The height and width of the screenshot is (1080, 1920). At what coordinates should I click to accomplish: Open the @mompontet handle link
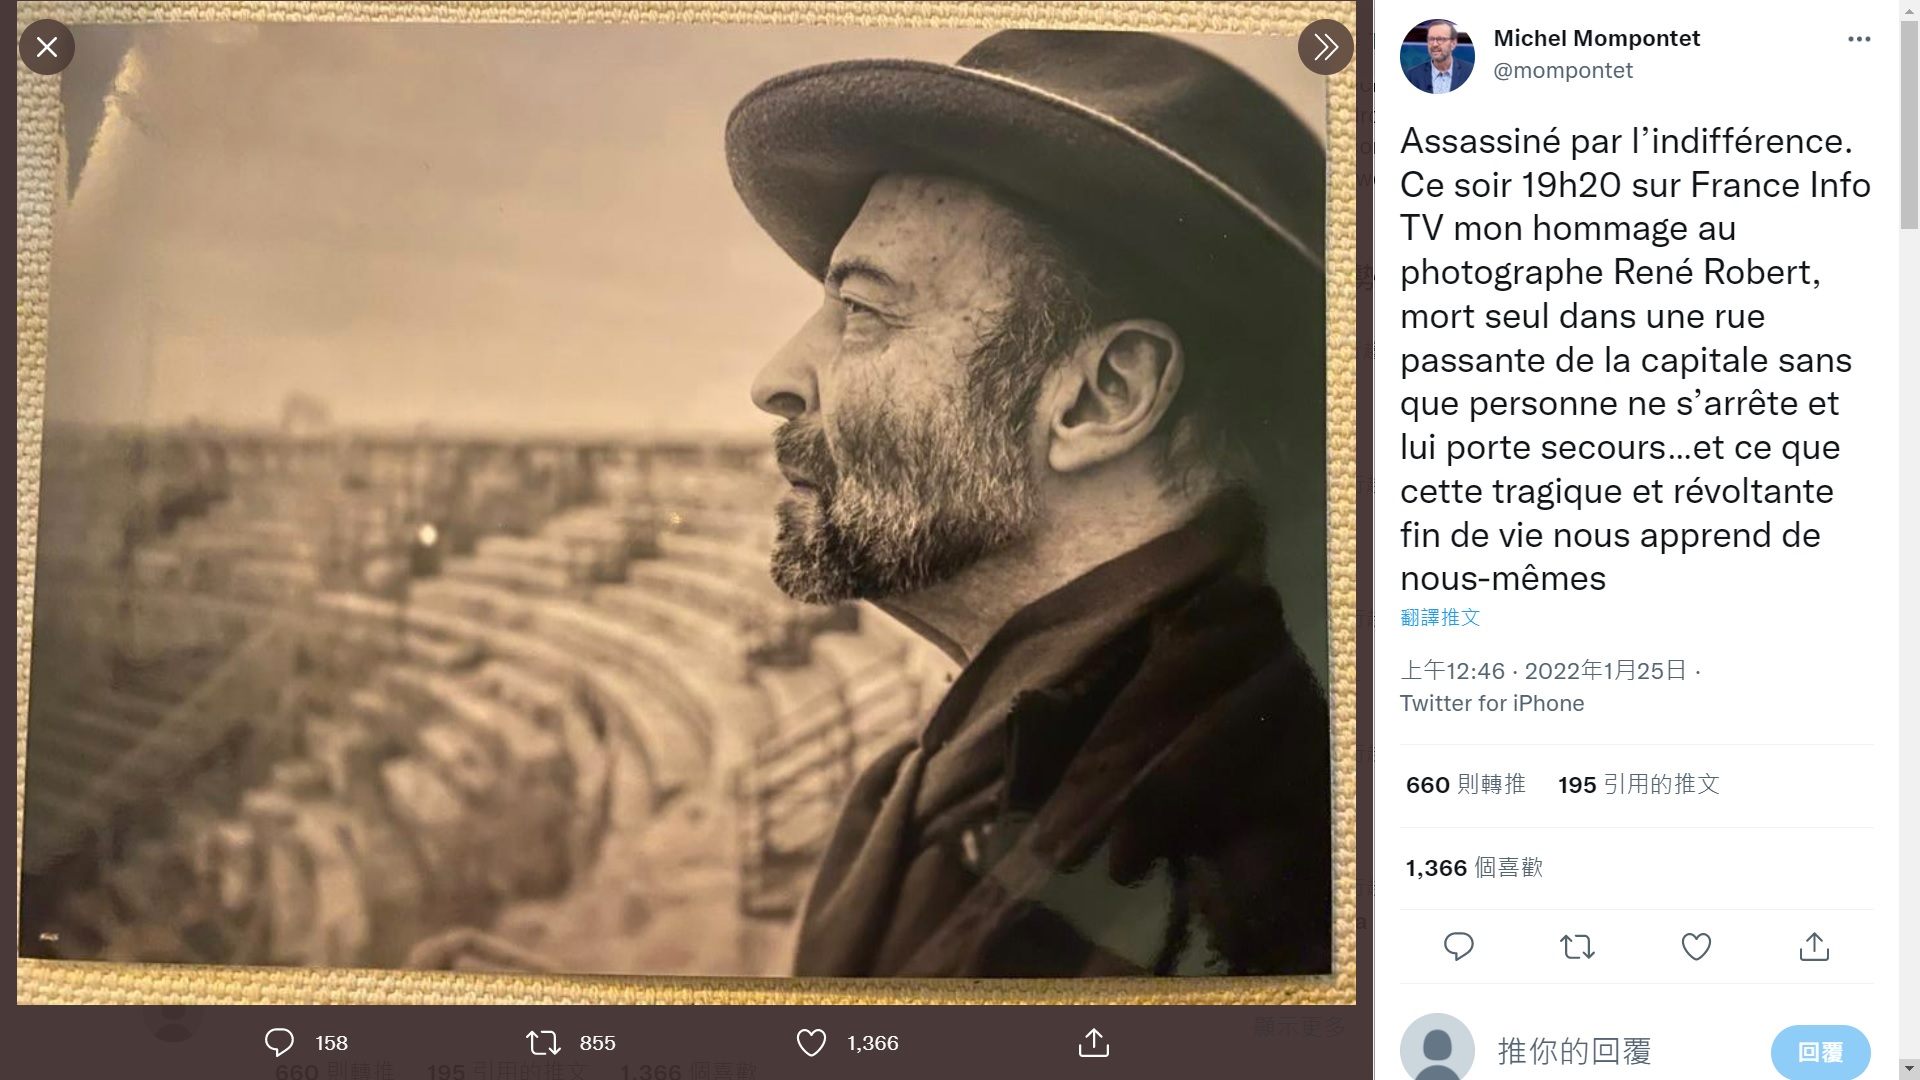tap(1563, 70)
